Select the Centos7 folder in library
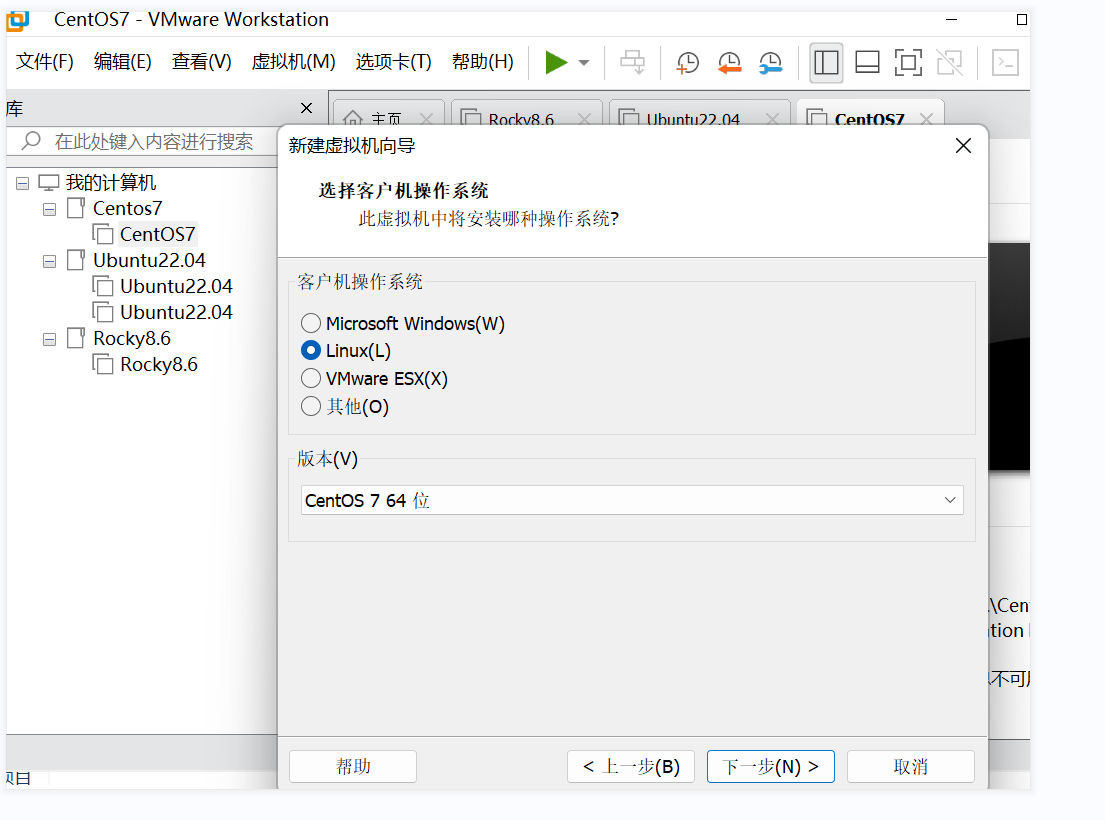This screenshot has width=1105, height=820. pos(127,209)
